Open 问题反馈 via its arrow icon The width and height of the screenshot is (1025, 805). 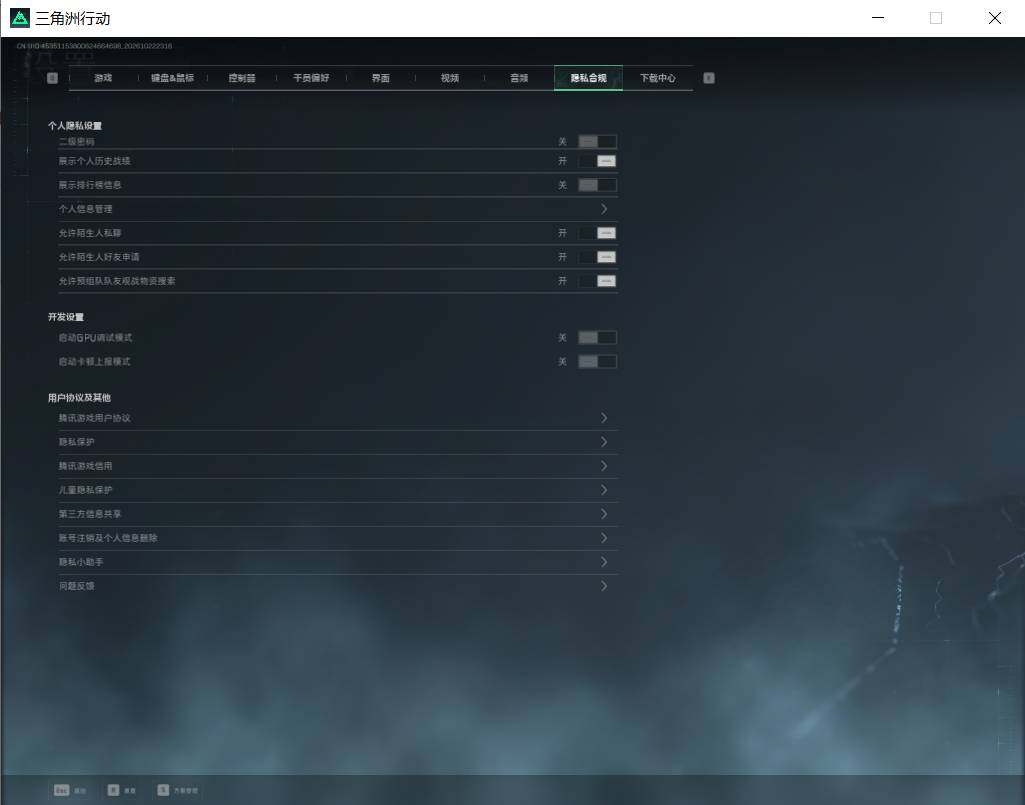pyautogui.click(x=604, y=586)
